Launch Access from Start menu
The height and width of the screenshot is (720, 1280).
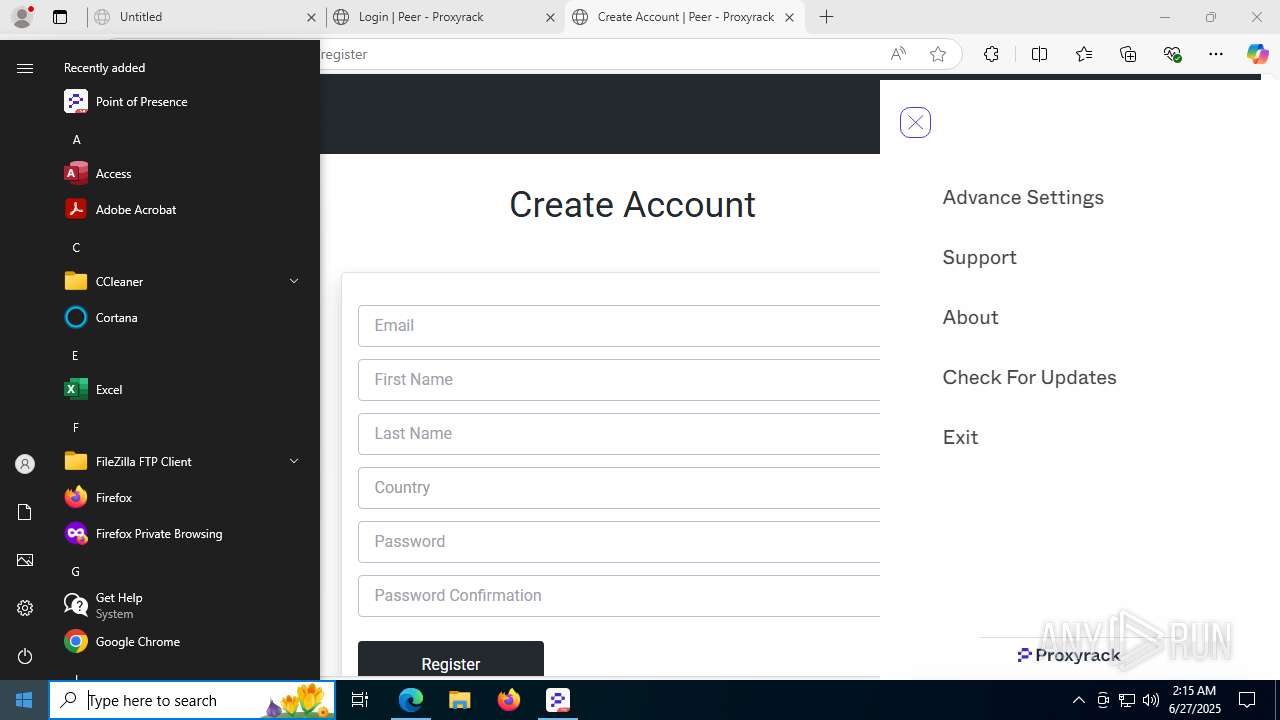pyautogui.click(x=185, y=173)
